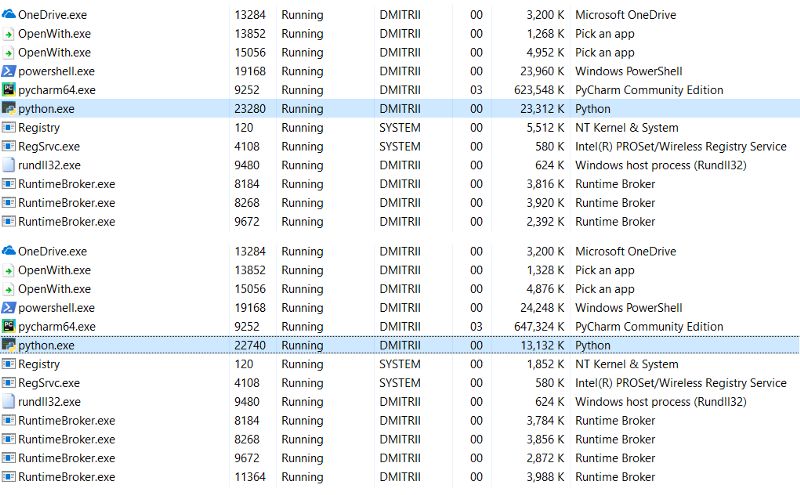Select python.exe process with PID 22740
The height and width of the screenshot is (495, 800).
400,345
